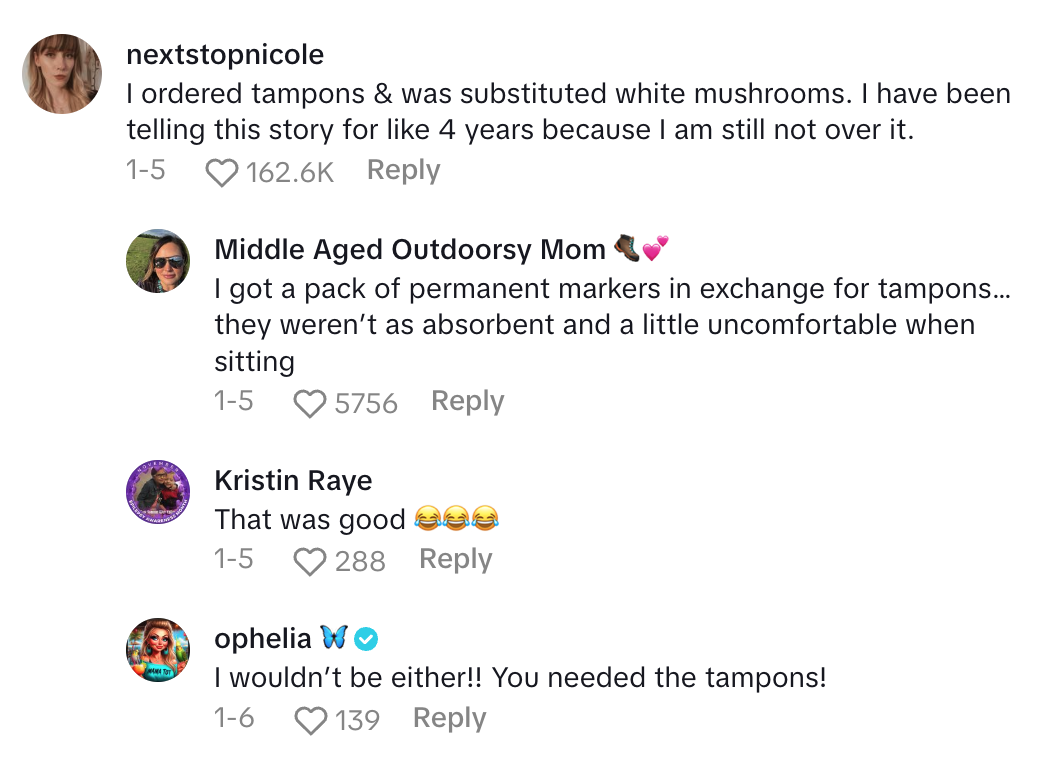This screenshot has width=1046, height=766.
Task: Click ophelia's blue verified badge
Action: click(367, 638)
